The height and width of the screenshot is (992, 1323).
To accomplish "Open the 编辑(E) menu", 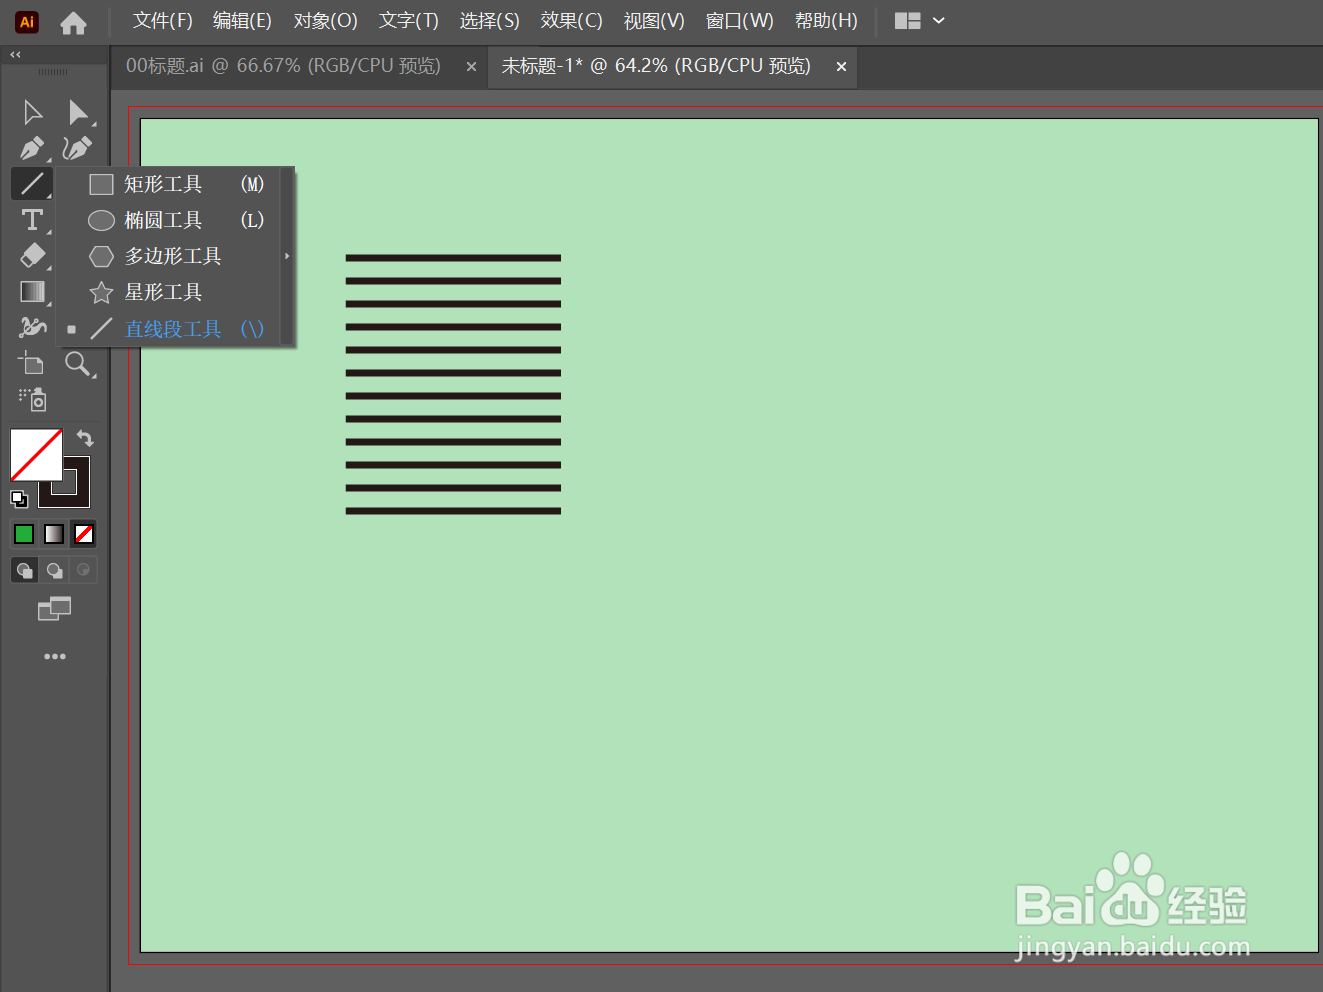I will [x=242, y=21].
